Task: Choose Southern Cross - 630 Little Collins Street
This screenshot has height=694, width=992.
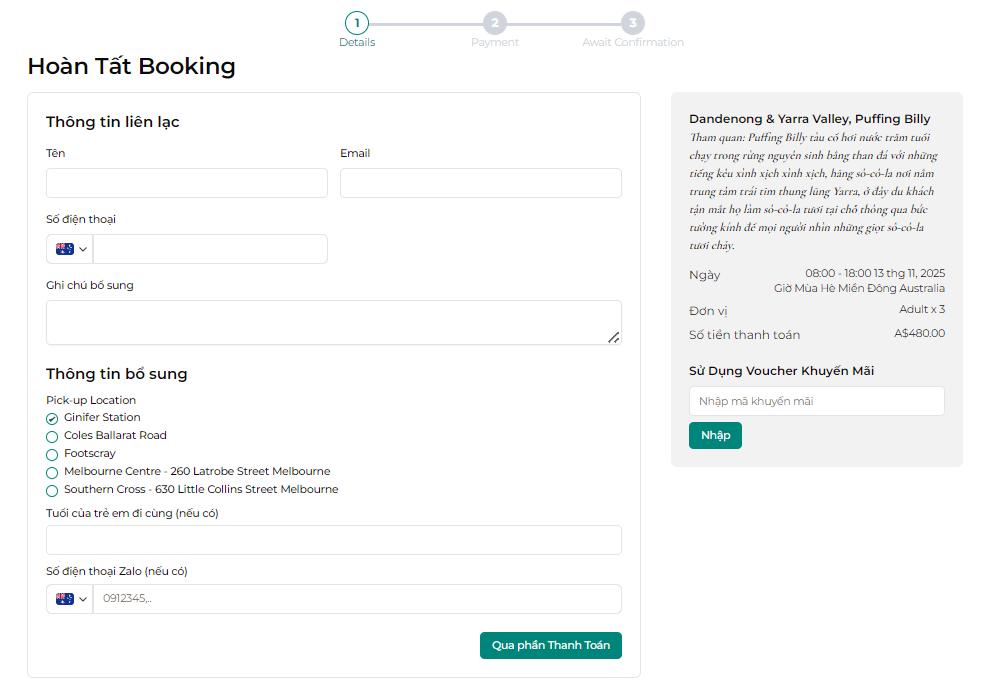Action: tap(52, 490)
